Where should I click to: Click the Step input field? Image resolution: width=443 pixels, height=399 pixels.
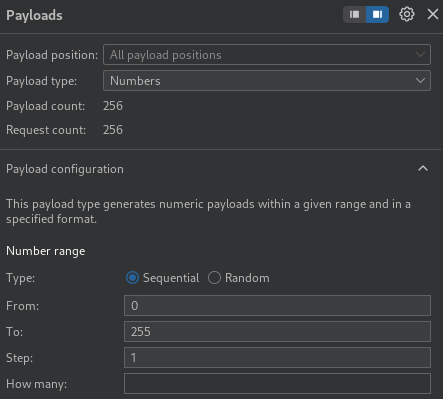click(277, 358)
